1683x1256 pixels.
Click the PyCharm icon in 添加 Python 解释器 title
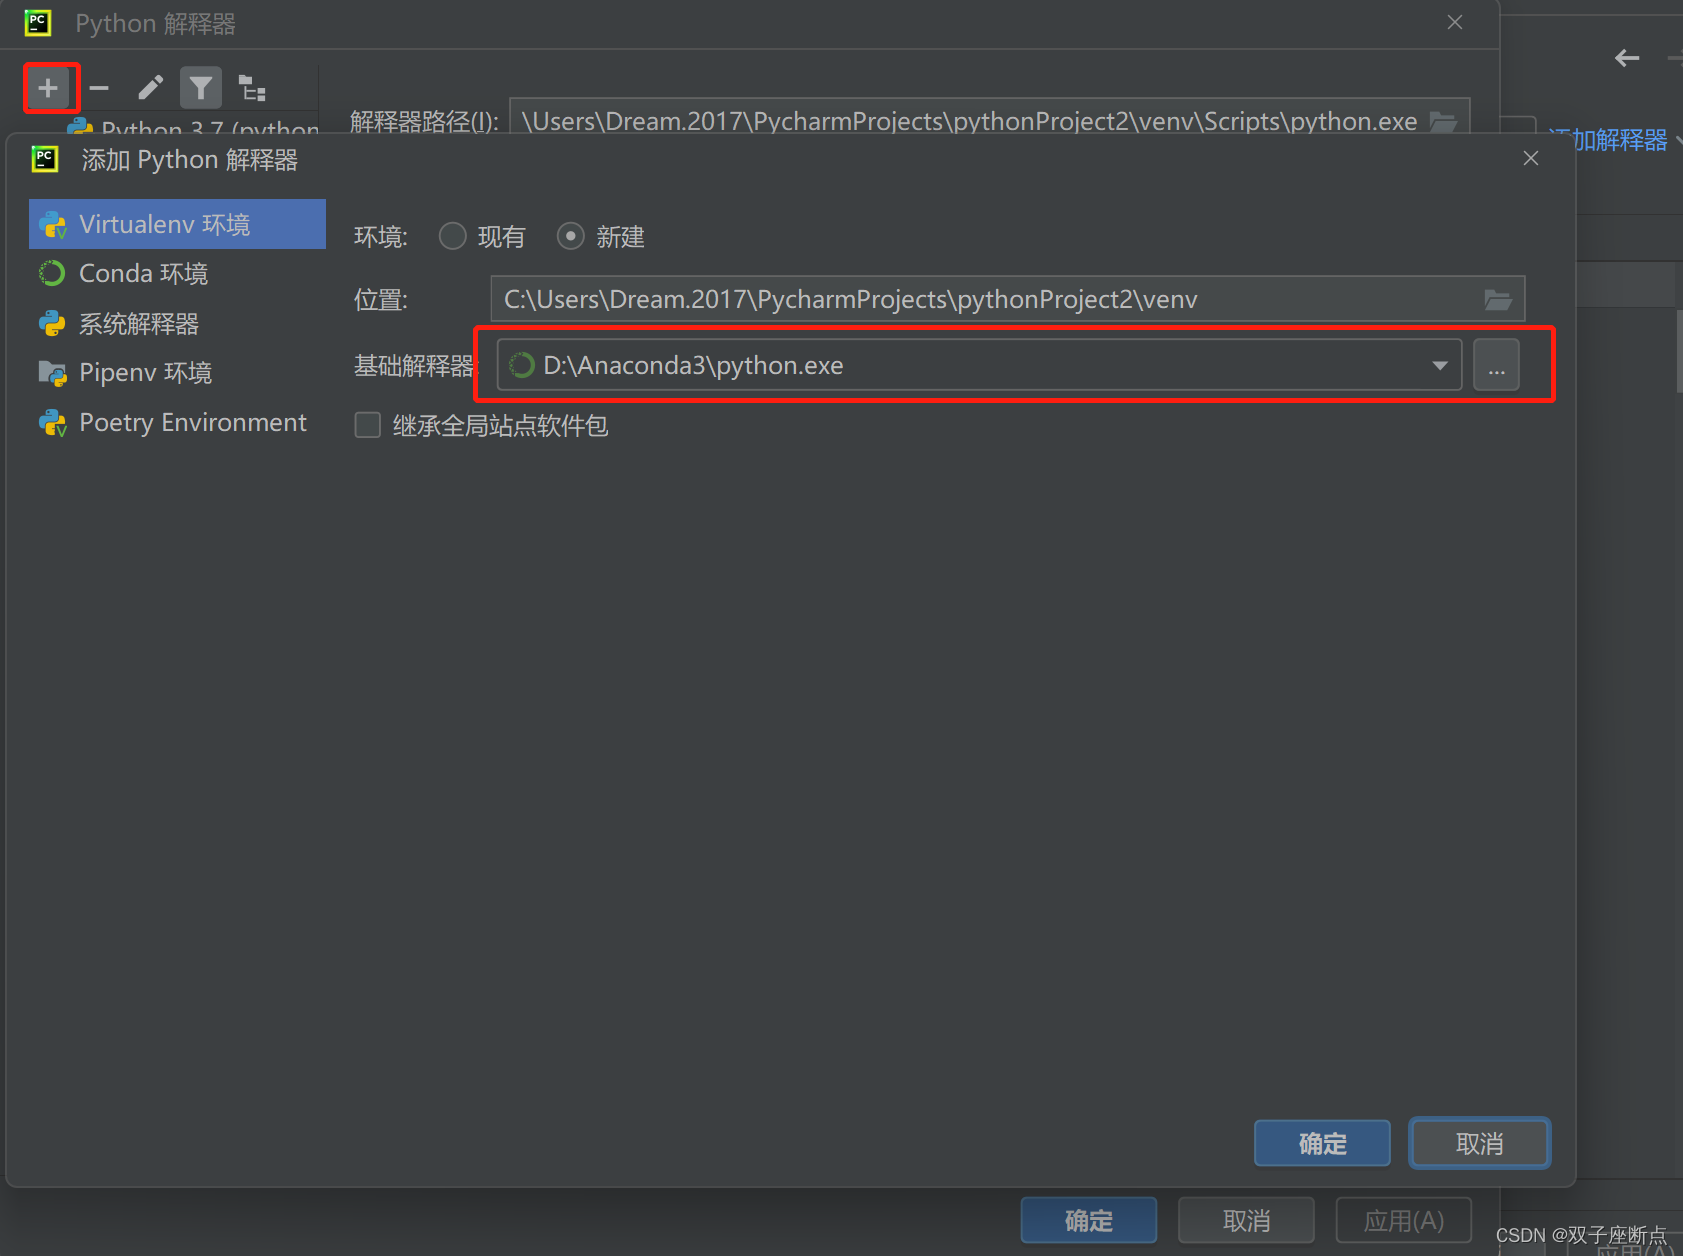click(45, 159)
